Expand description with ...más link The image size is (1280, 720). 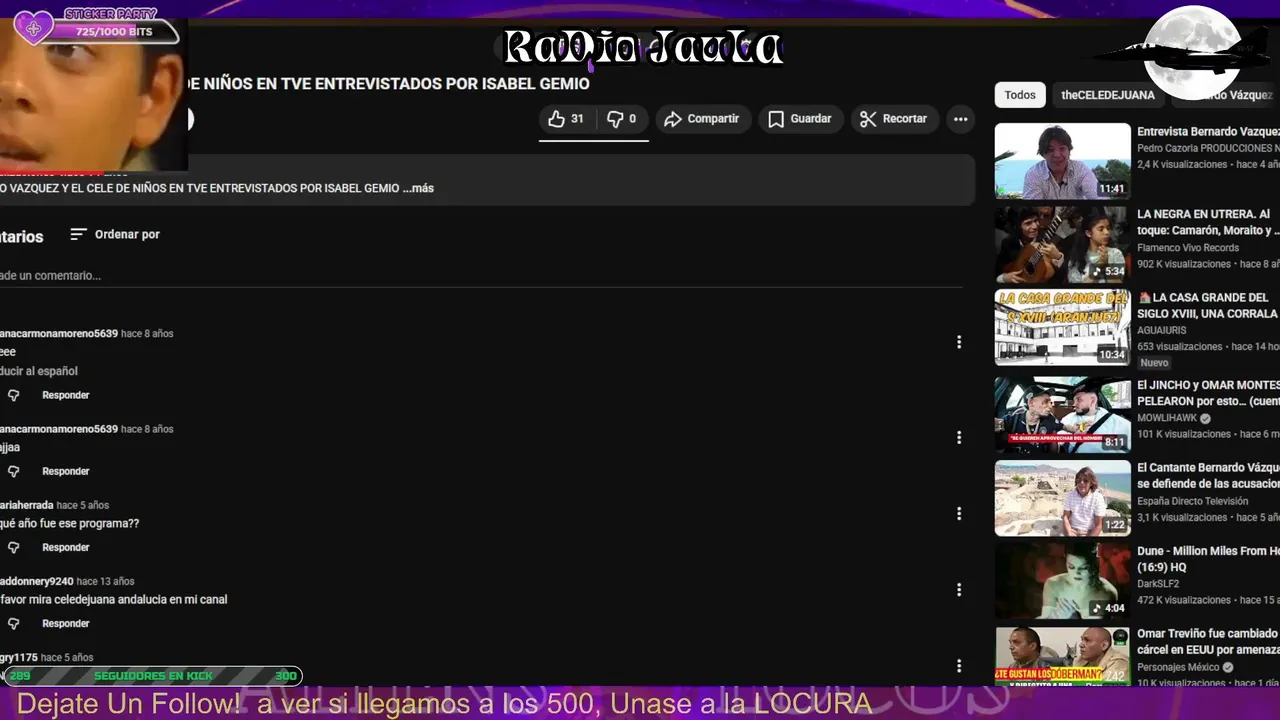pos(418,188)
